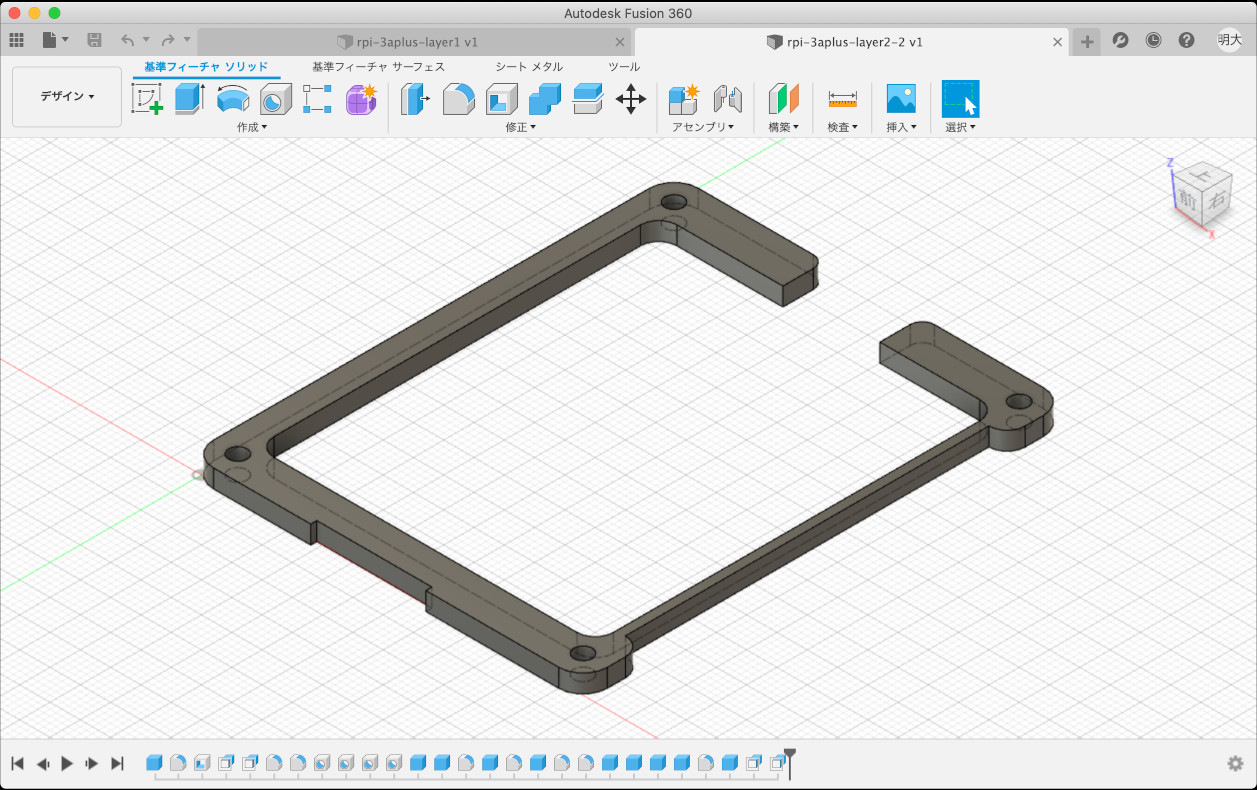Screen dimensions: 1257x790
Task: Select the New Component tool
Action: [684, 99]
